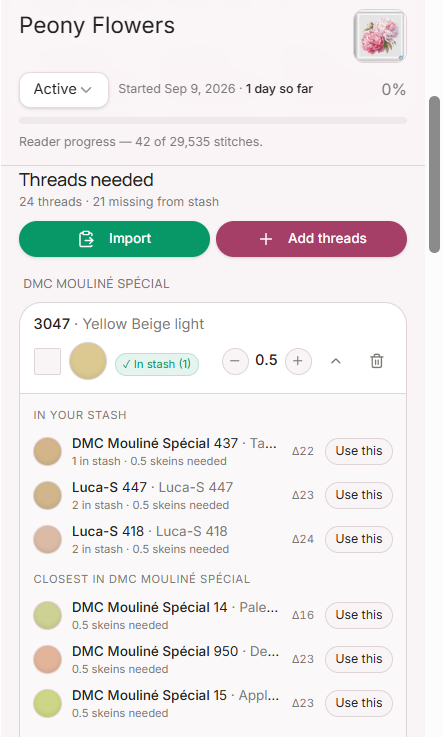Increase 3047 skein quantity with plus

[298, 361]
